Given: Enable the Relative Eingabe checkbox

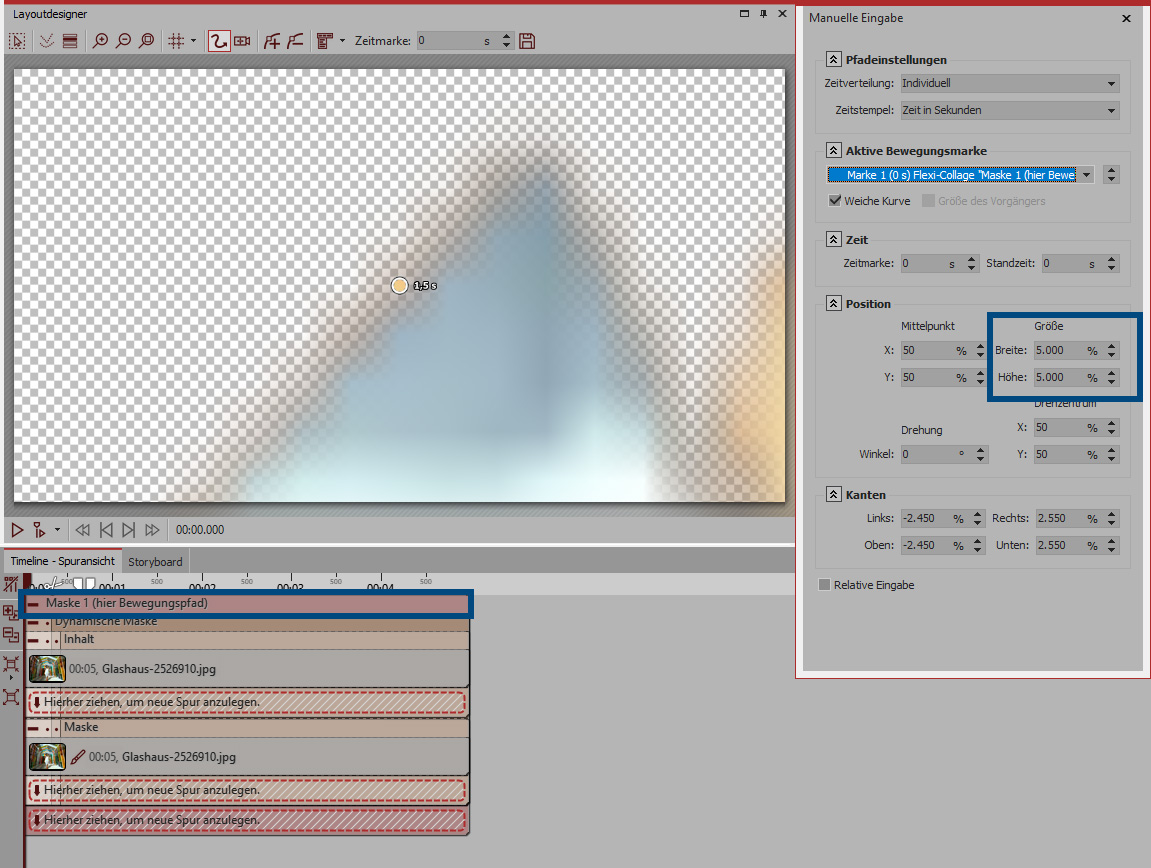Looking at the screenshot, I should [824, 585].
